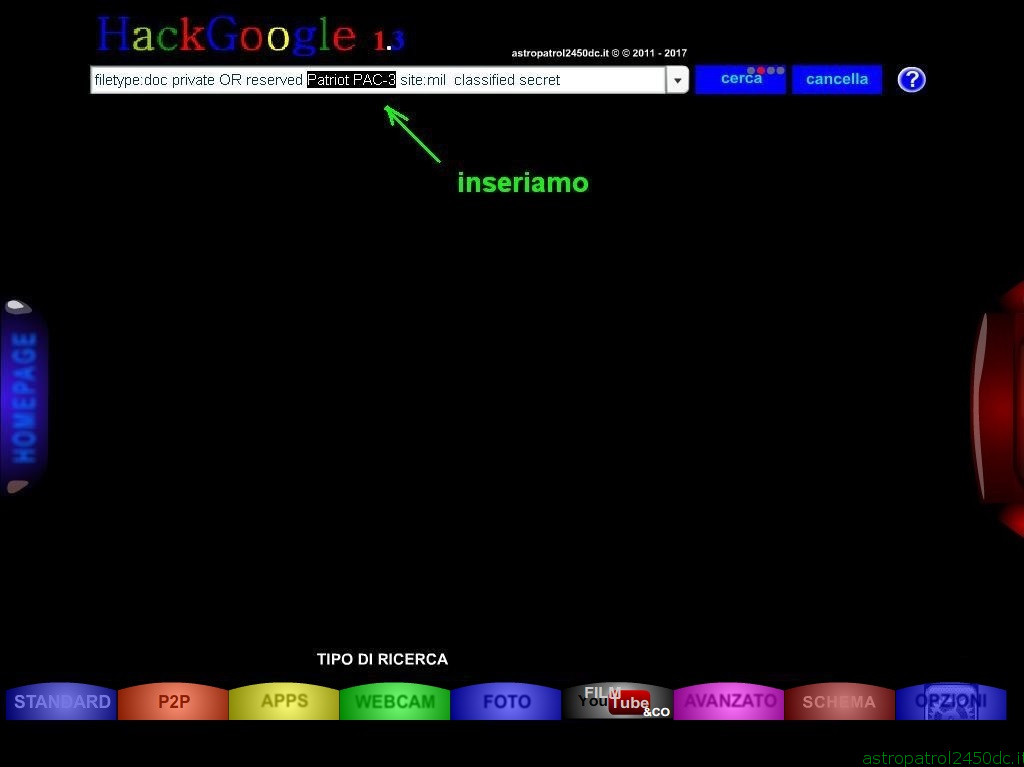The width and height of the screenshot is (1024, 767).
Task: Select the FOTO search type tab
Action: (x=506, y=701)
